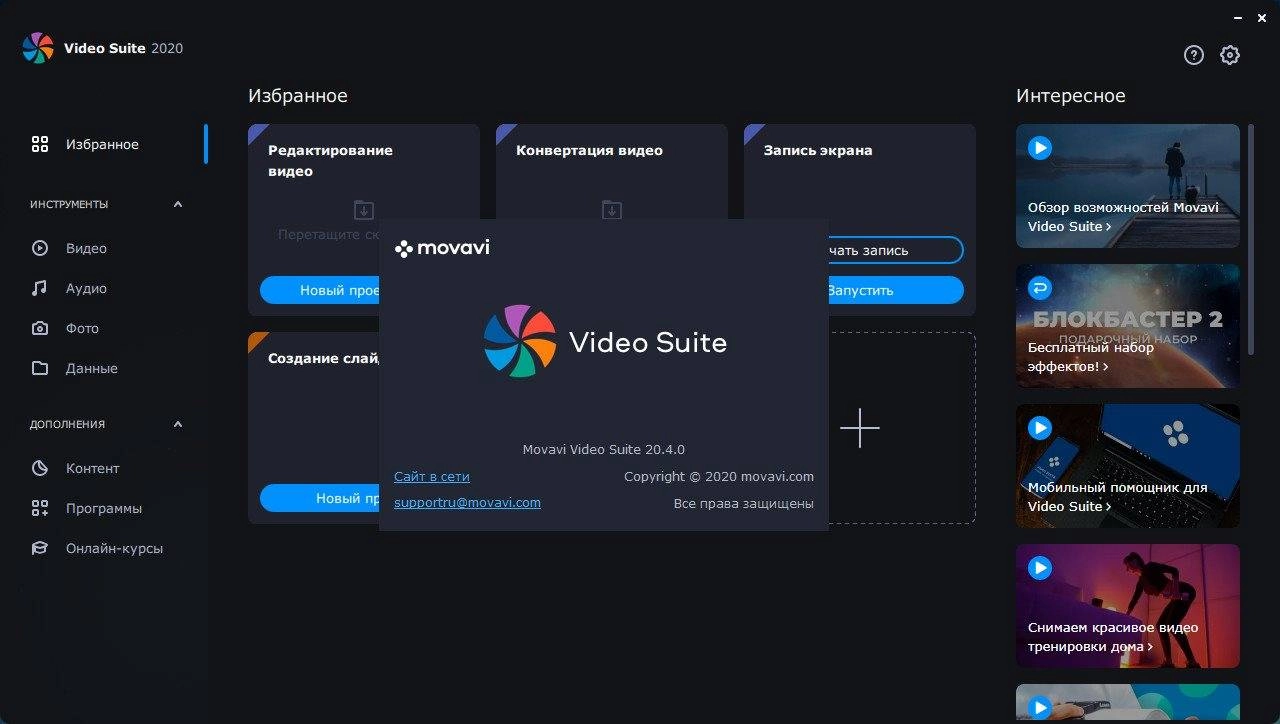Click the Онлайн-курсы graduation cap icon
1280x724 pixels.
pos(40,548)
